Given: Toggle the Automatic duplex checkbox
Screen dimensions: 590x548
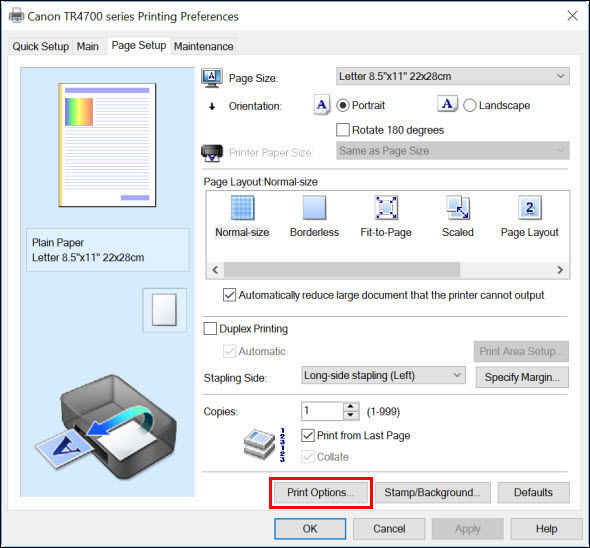Looking at the screenshot, I should click(x=229, y=351).
